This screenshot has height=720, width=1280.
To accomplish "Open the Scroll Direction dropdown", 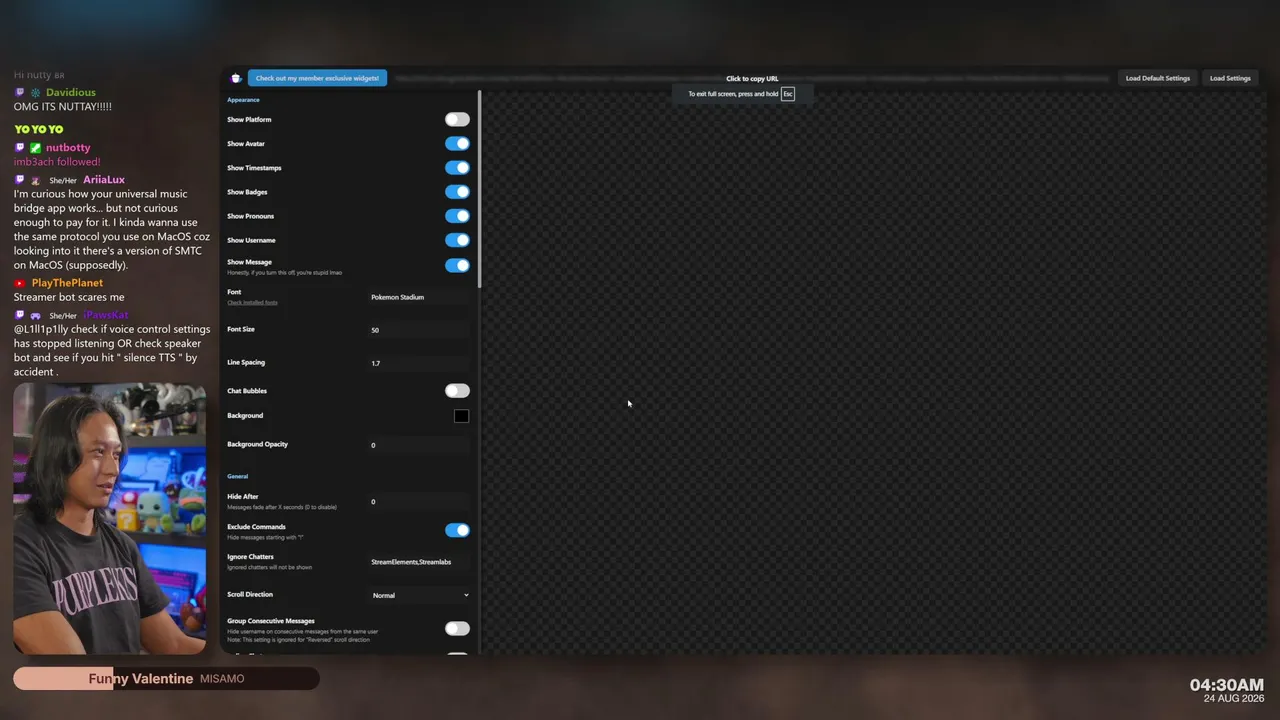I will tap(420, 595).
